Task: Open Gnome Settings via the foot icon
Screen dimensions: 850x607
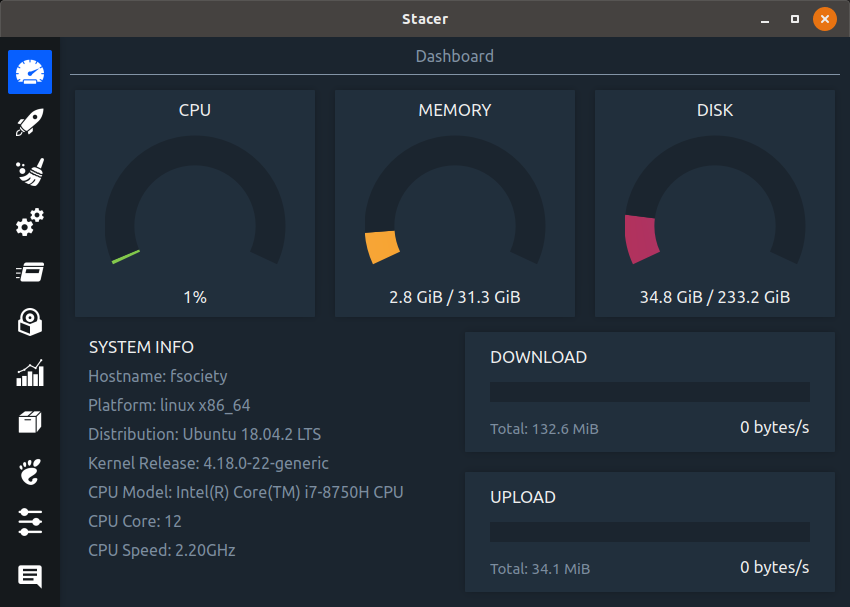Action: pyautogui.click(x=30, y=472)
